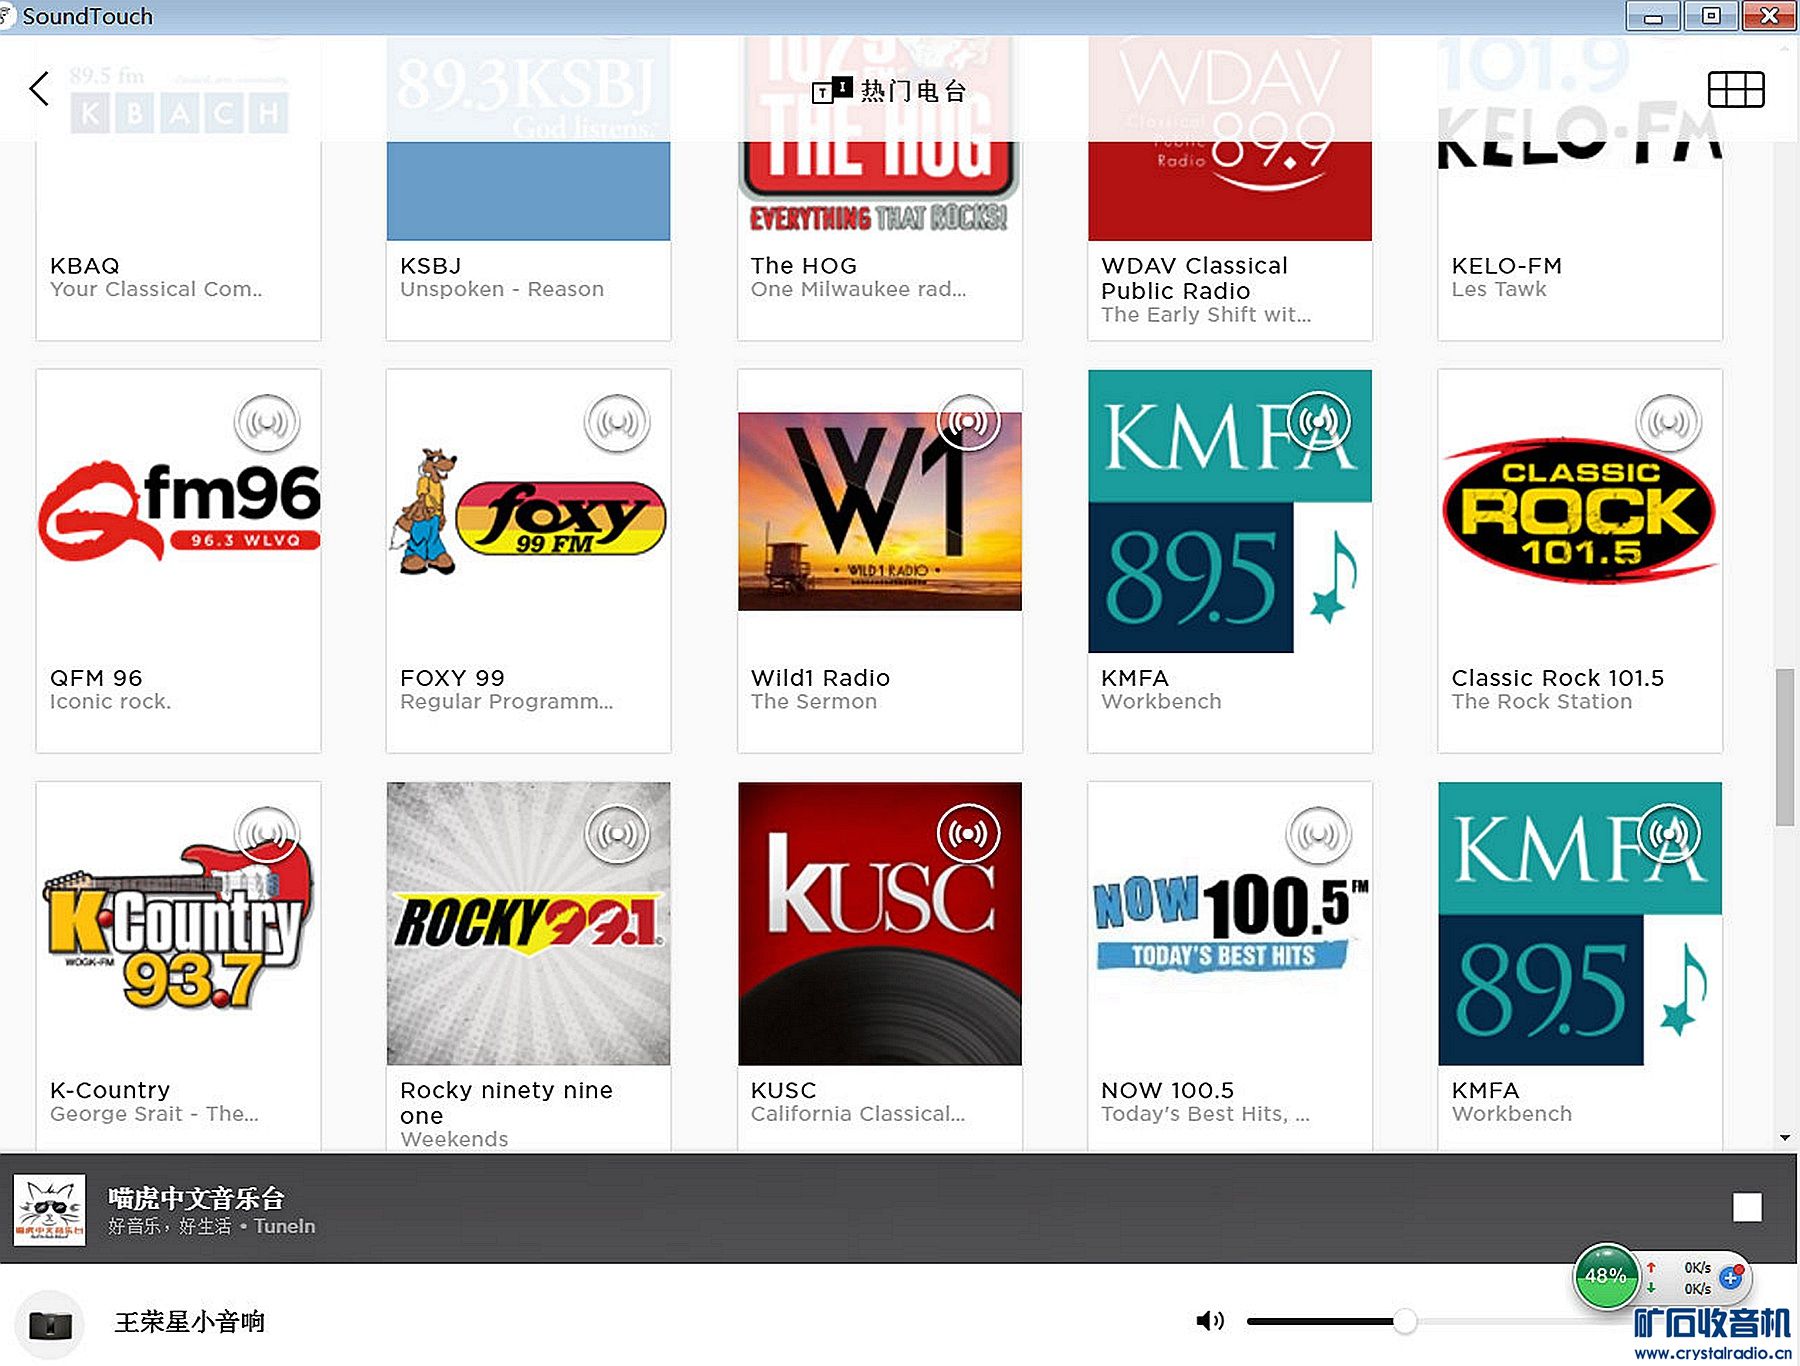Click the speaker volume icon
The width and height of the screenshot is (1800, 1366).
click(x=1210, y=1321)
